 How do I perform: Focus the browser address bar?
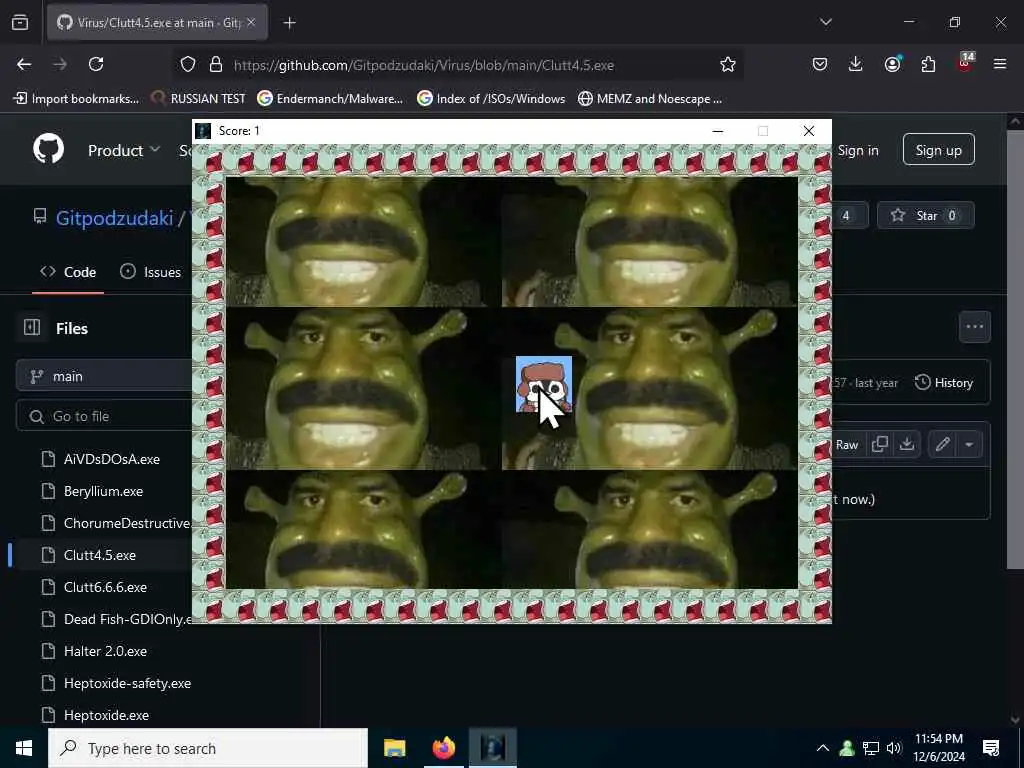(457, 65)
